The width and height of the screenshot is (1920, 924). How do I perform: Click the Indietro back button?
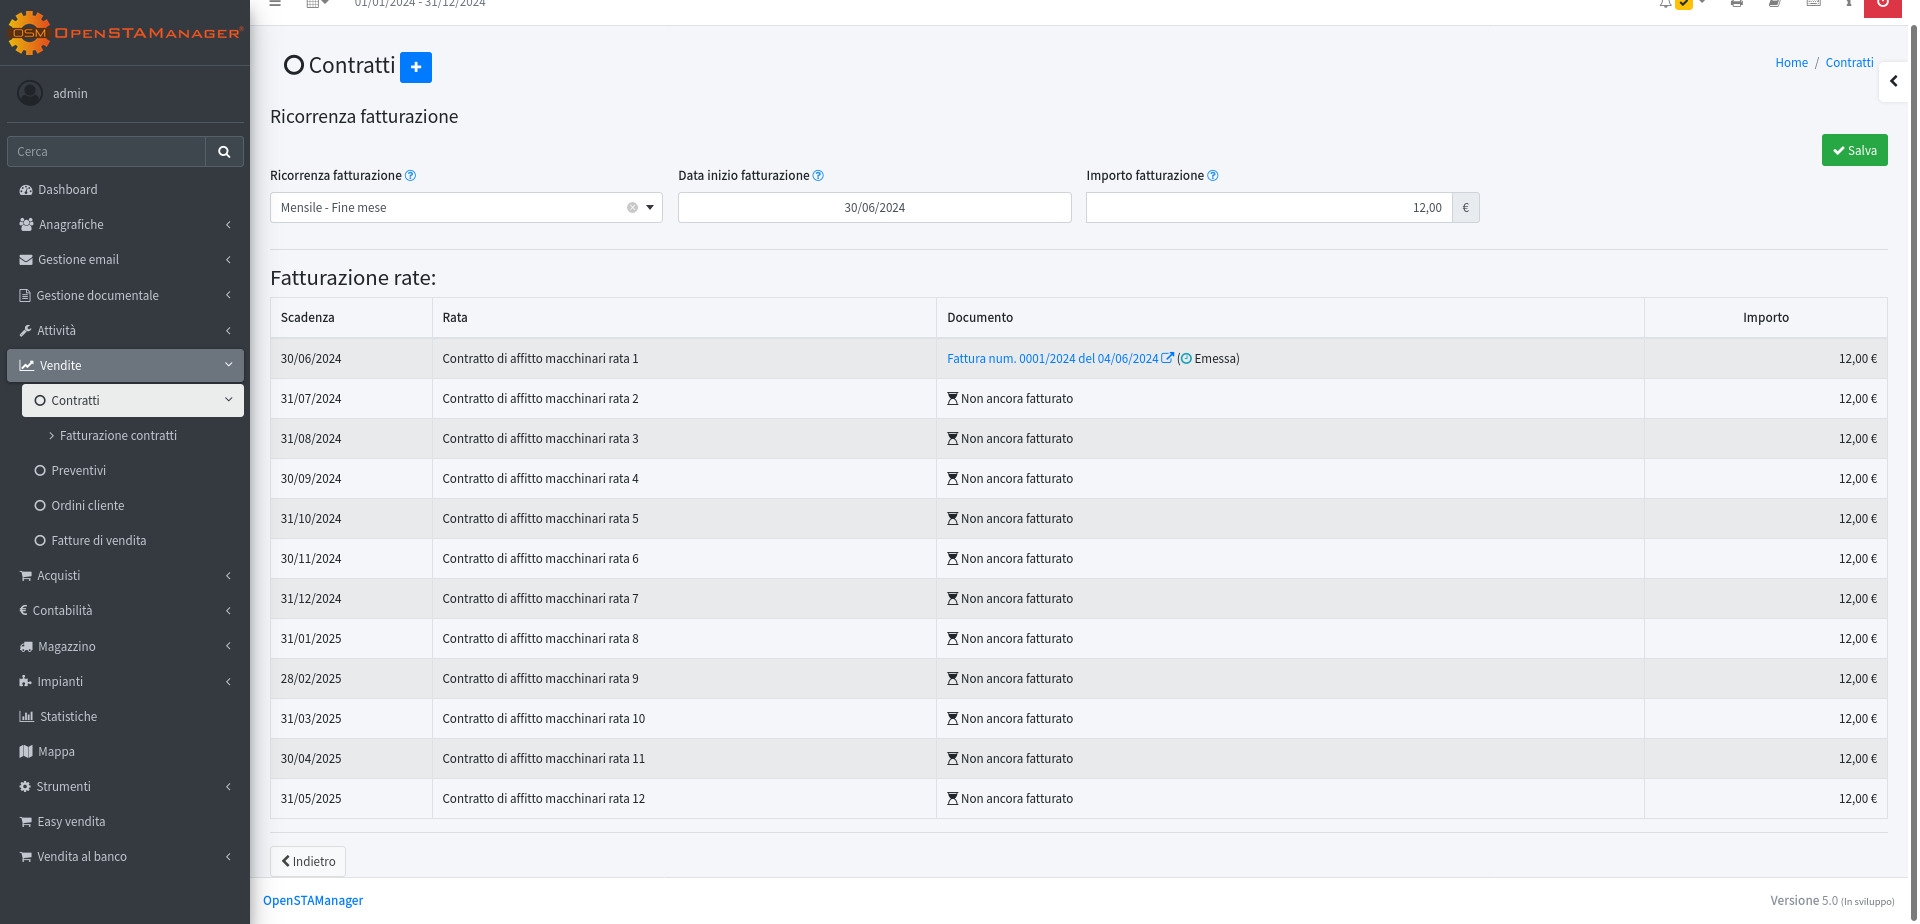308,862
